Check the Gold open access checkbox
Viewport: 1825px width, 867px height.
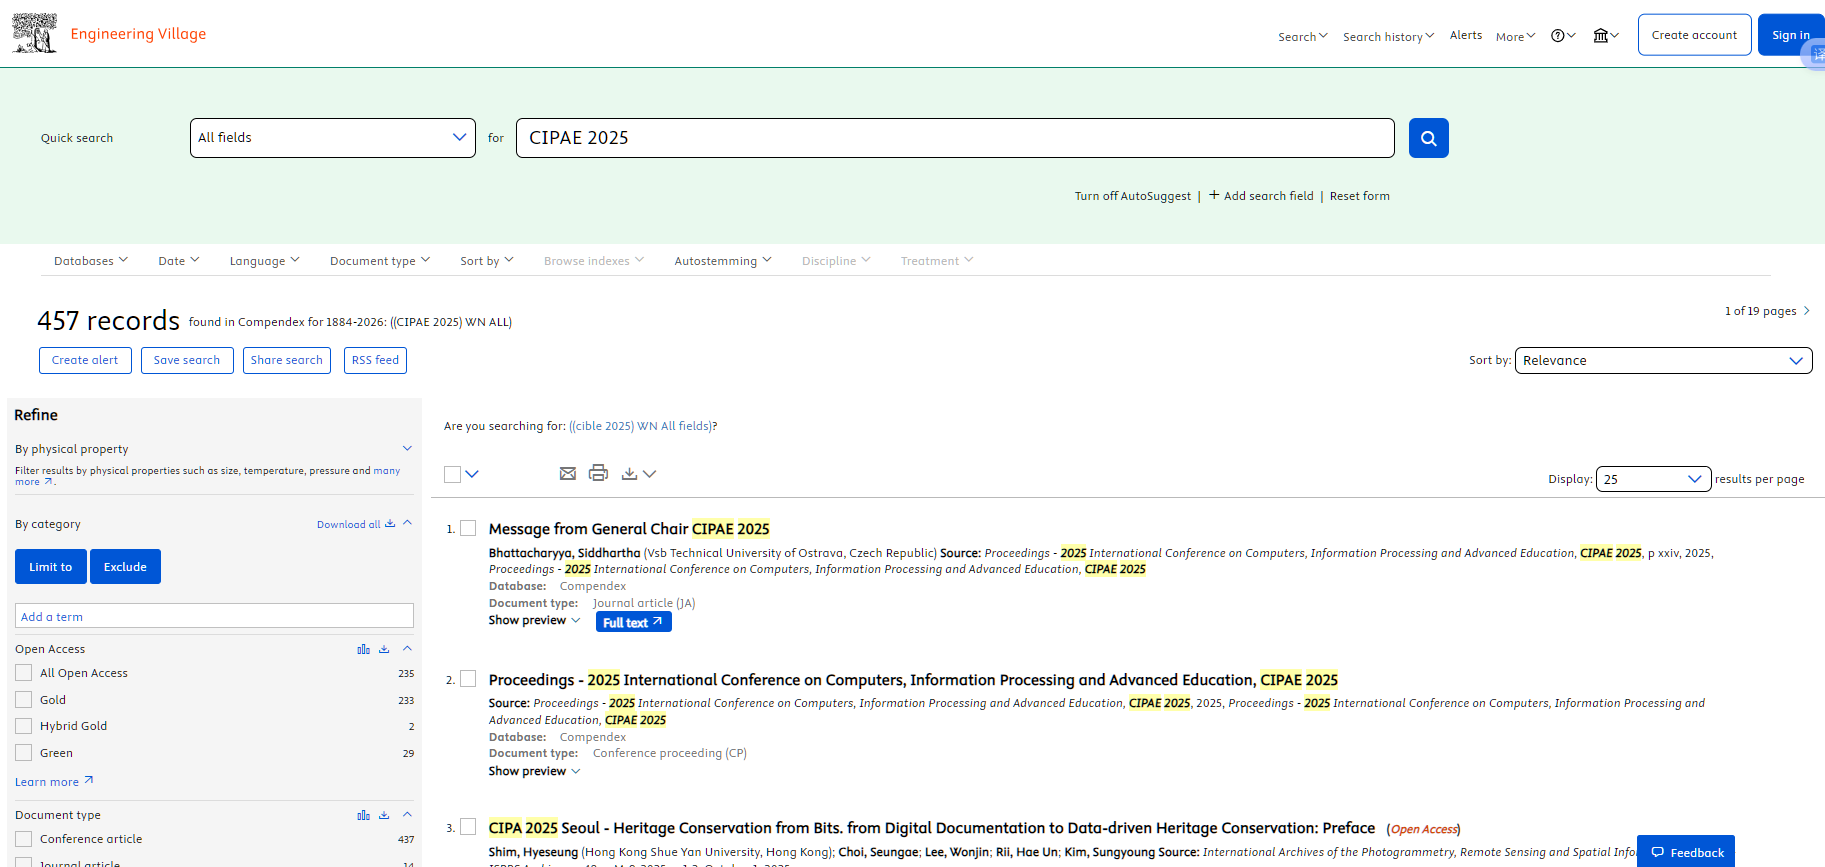pyautogui.click(x=24, y=700)
